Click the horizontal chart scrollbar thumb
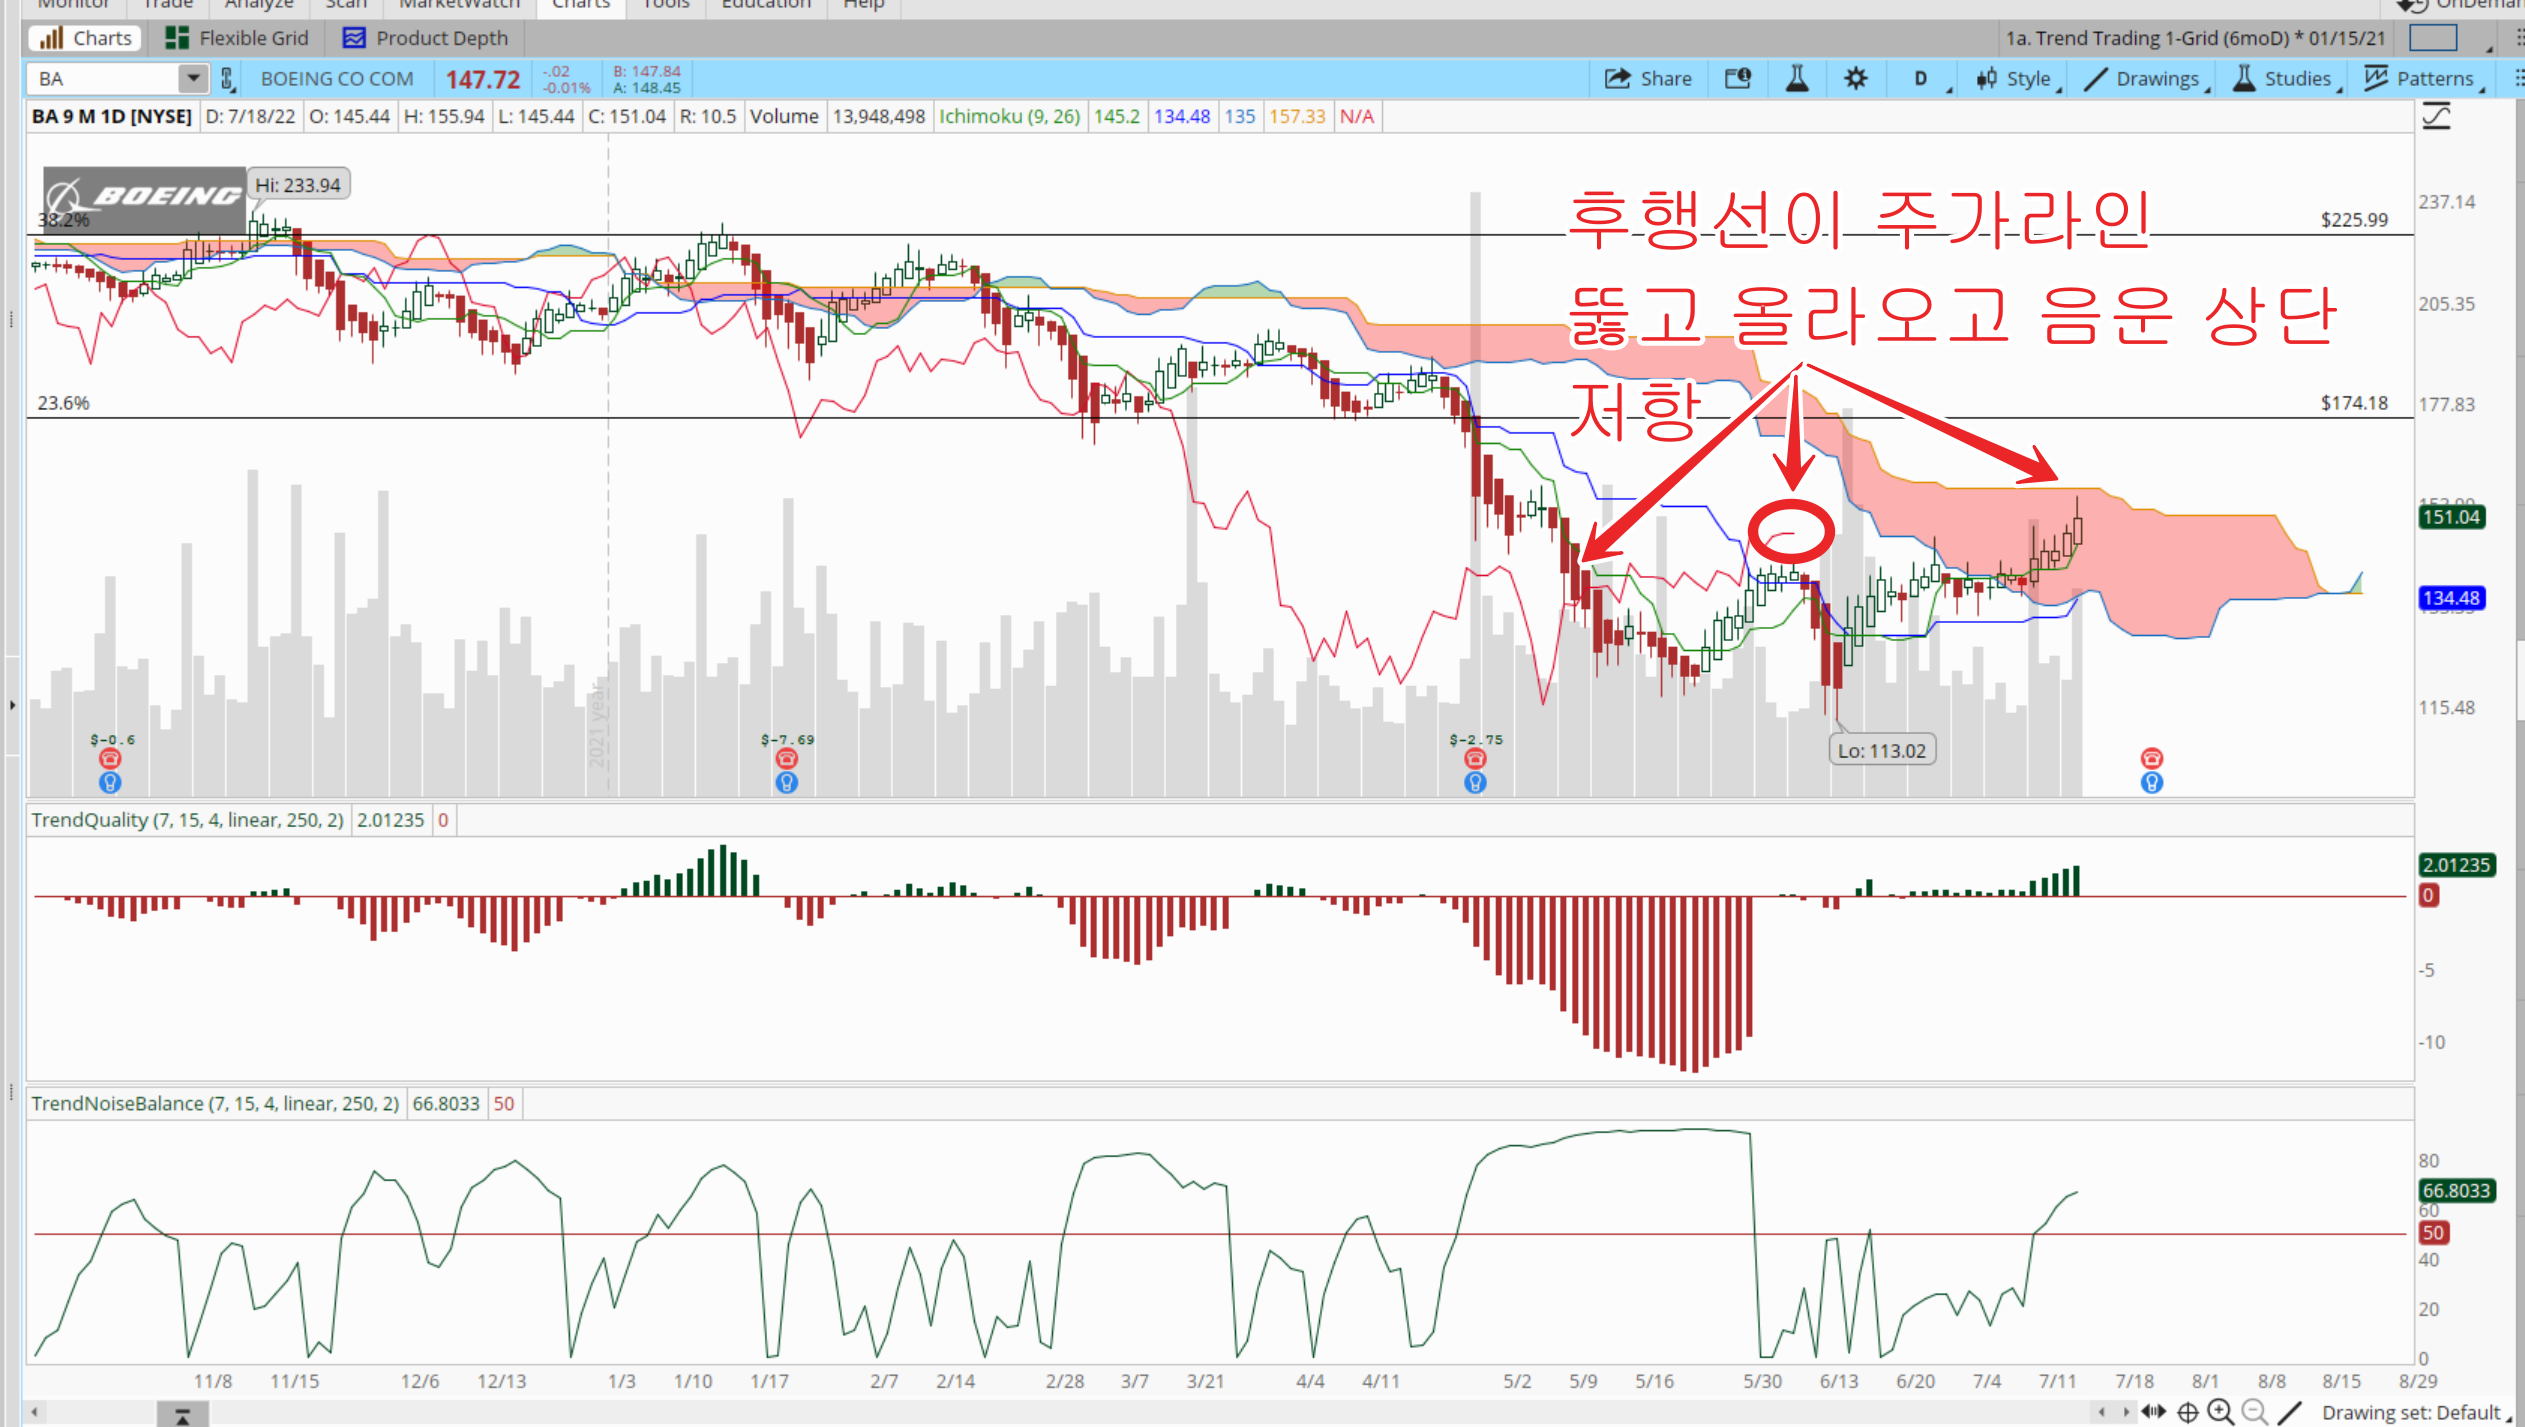Viewport: 2525px width, 1427px height. [182, 1414]
